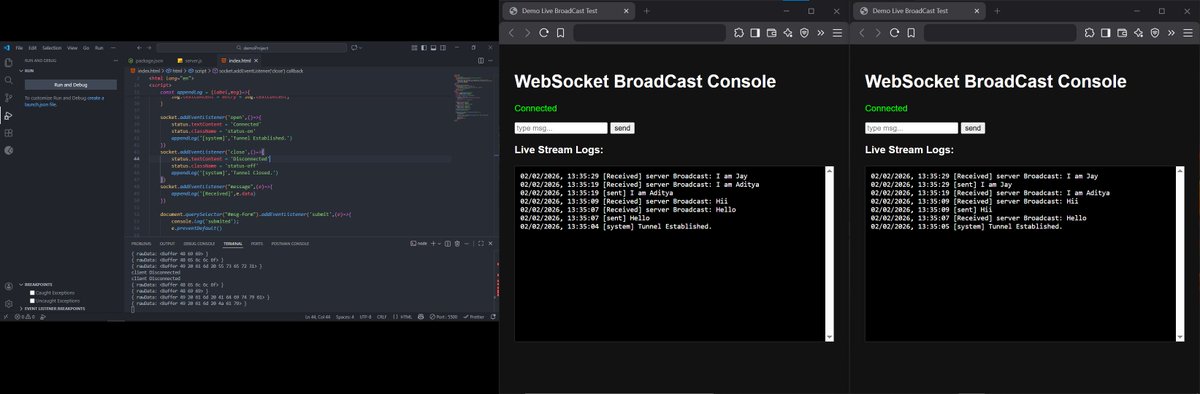Click the log scrollbar in middle browser

click(x=829, y=254)
